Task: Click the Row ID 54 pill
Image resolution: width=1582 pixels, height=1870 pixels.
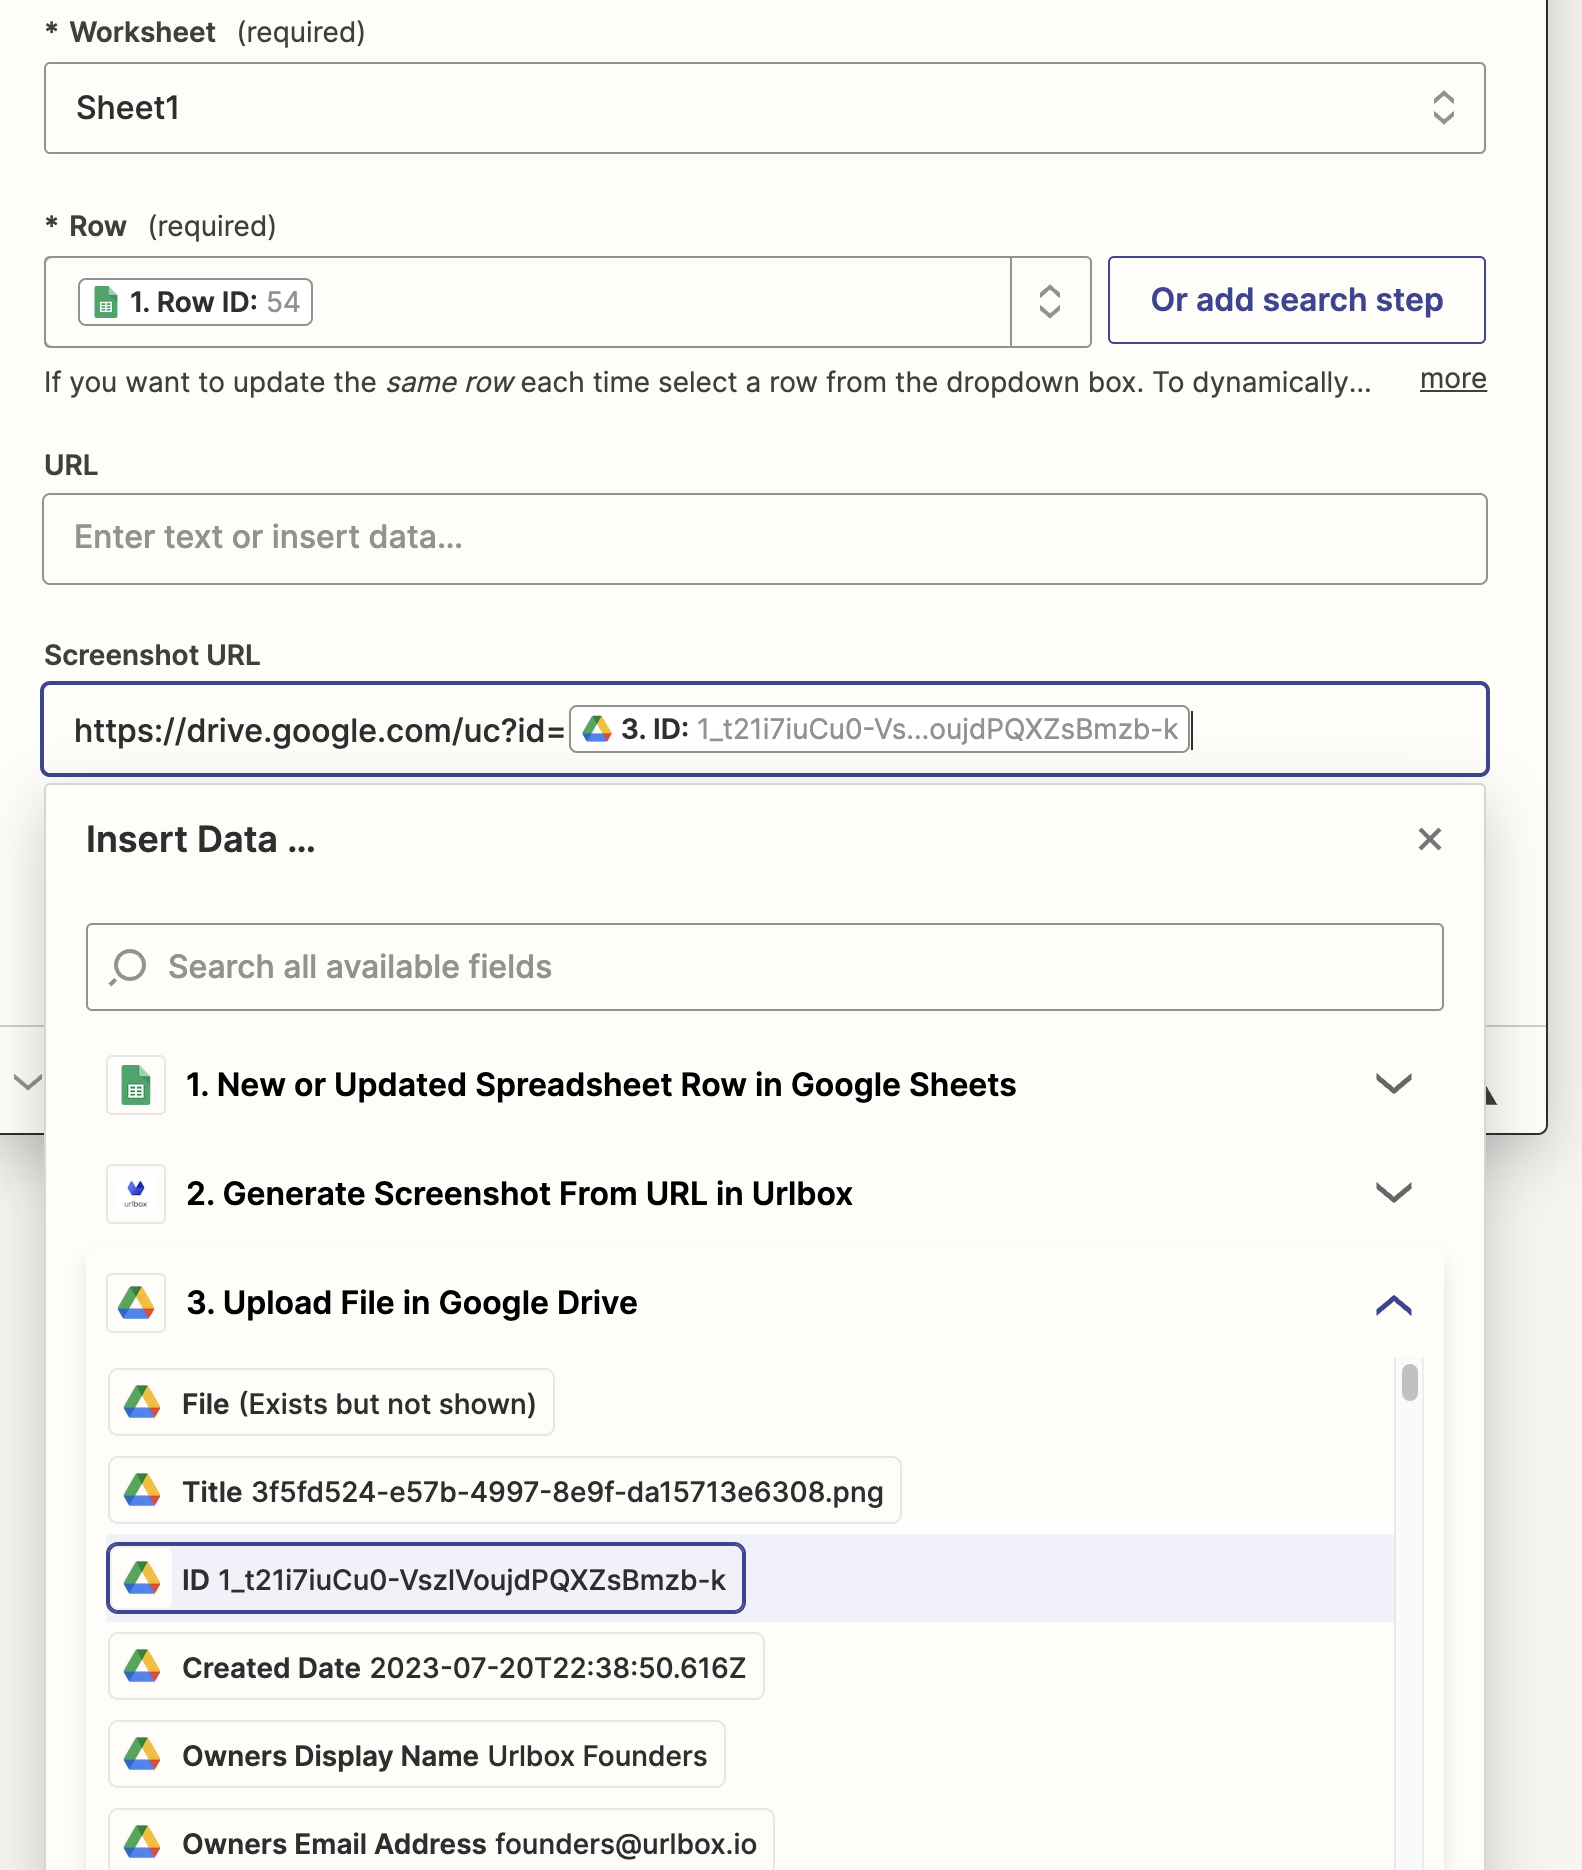Action: click(x=196, y=302)
